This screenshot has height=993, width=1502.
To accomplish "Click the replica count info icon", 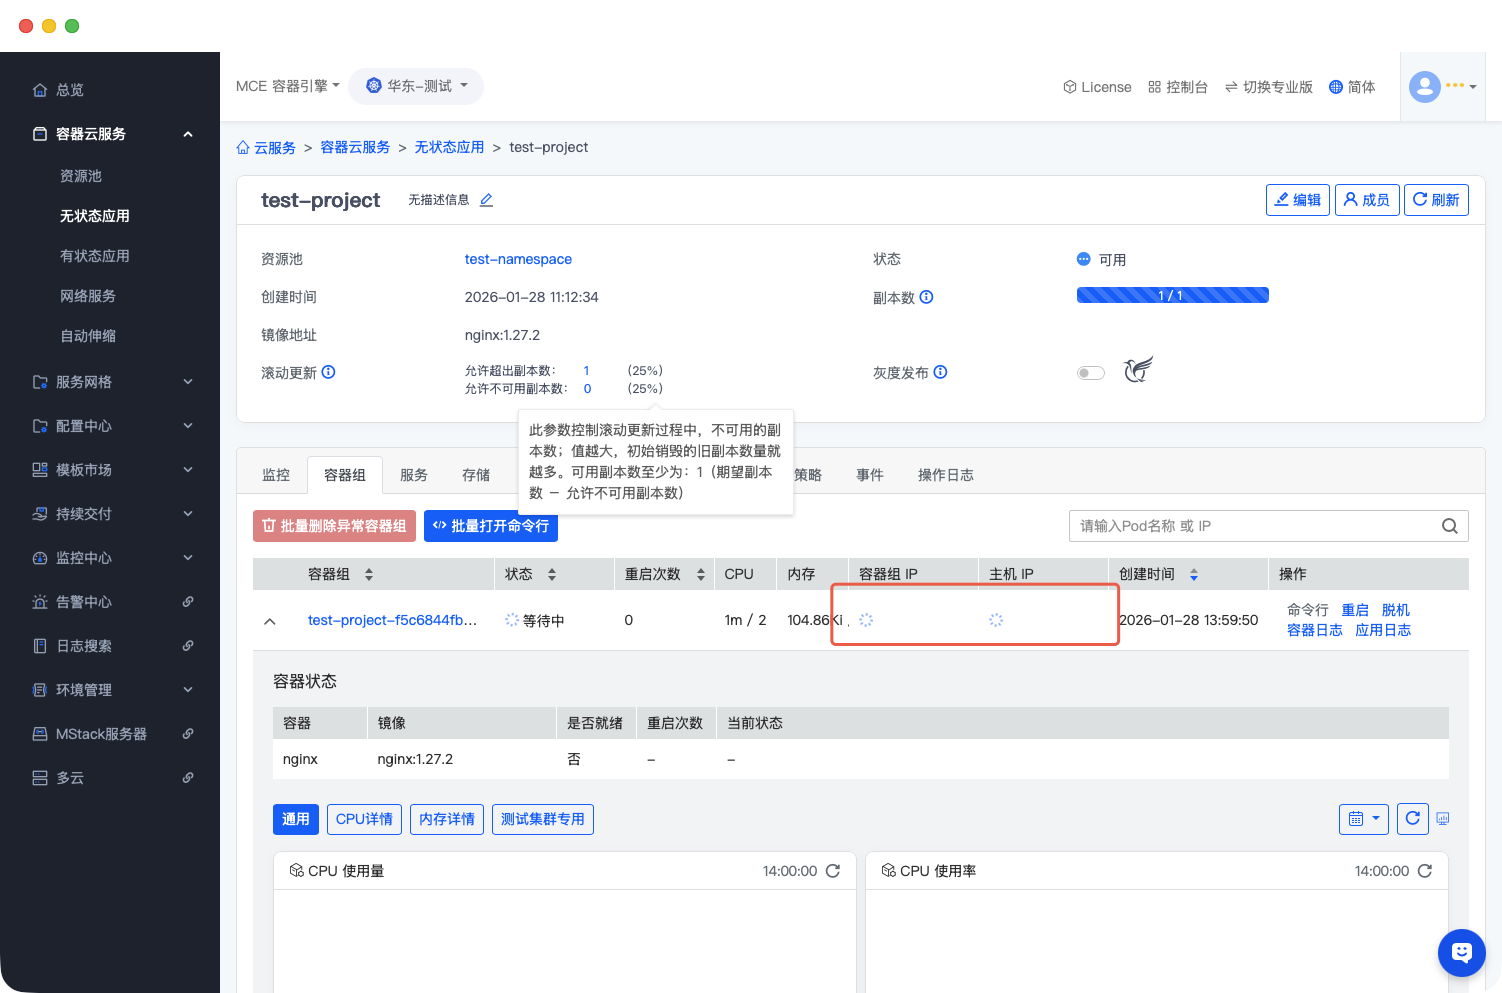I will click(926, 297).
